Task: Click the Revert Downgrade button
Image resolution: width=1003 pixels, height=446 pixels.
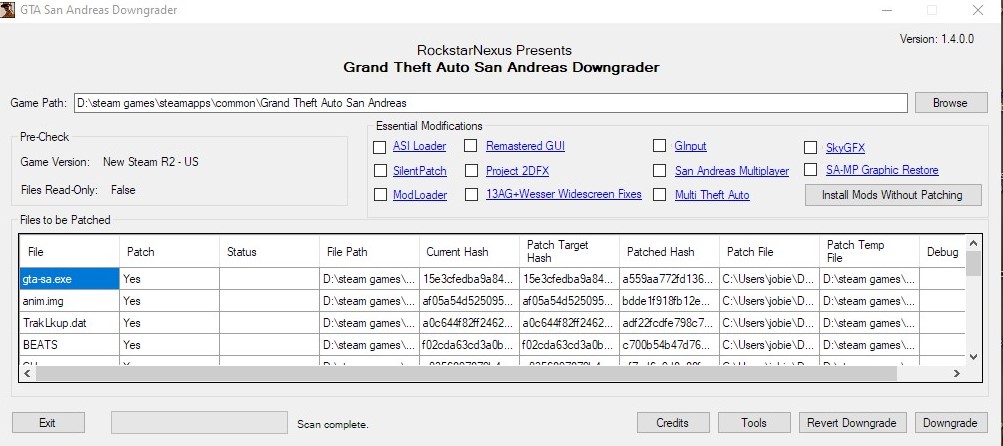Action: point(853,423)
